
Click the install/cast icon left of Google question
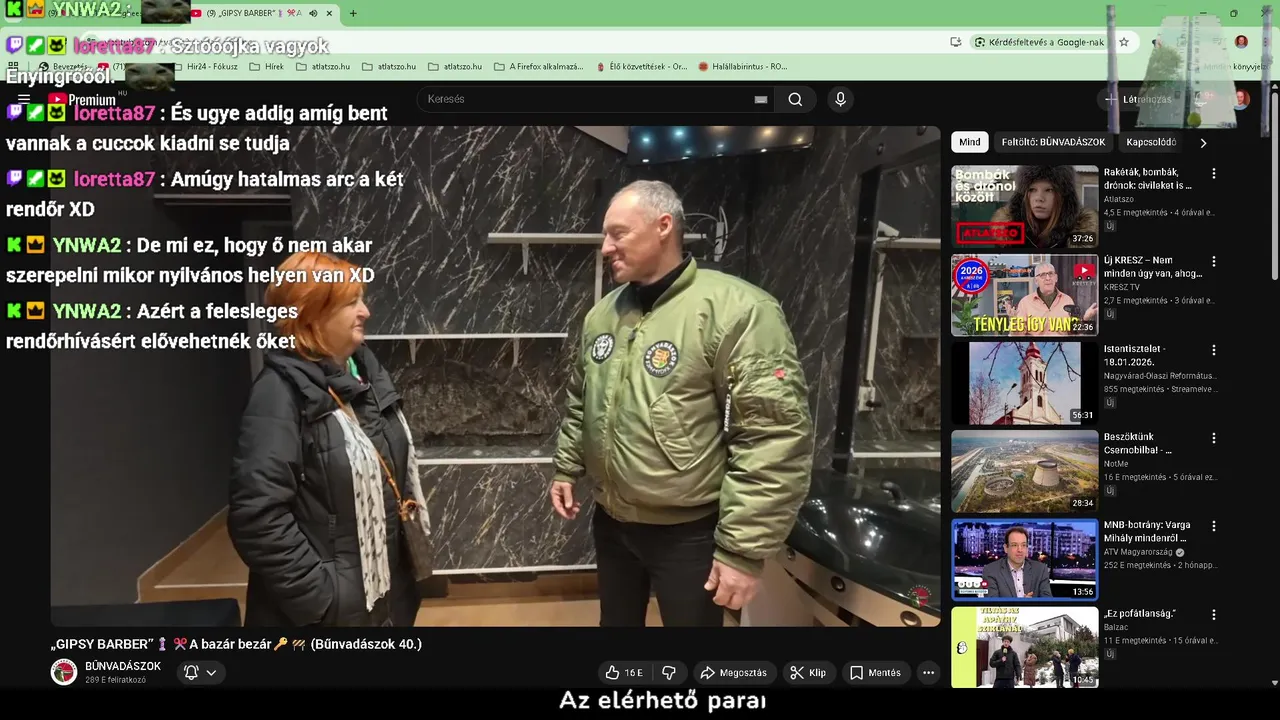(x=956, y=42)
